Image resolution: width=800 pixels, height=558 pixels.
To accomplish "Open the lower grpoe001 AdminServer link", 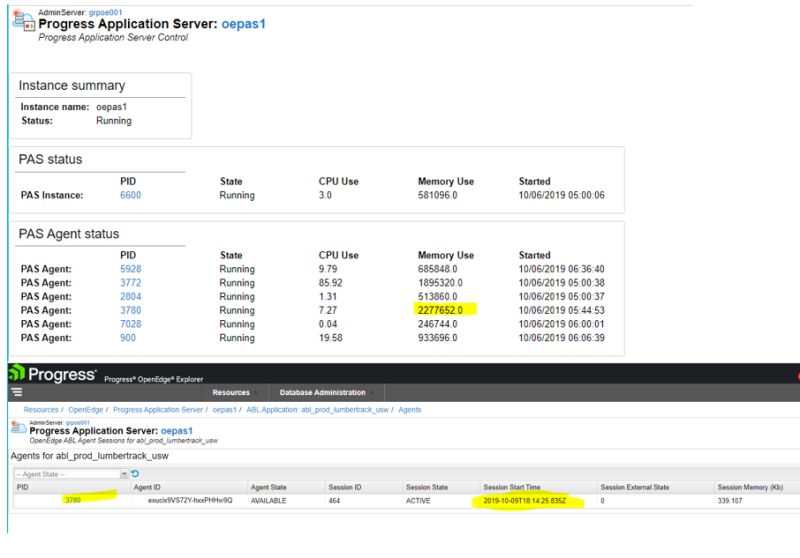I will point(78,423).
